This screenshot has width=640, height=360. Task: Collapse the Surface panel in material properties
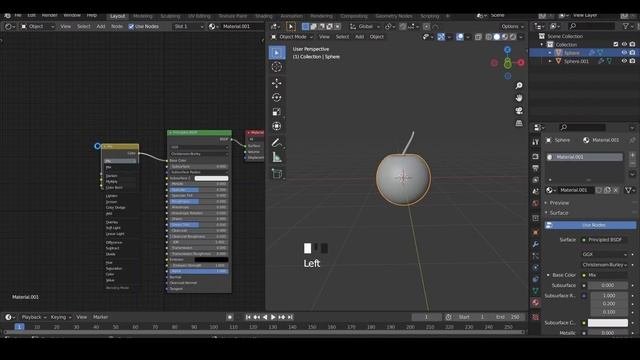point(558,213)
